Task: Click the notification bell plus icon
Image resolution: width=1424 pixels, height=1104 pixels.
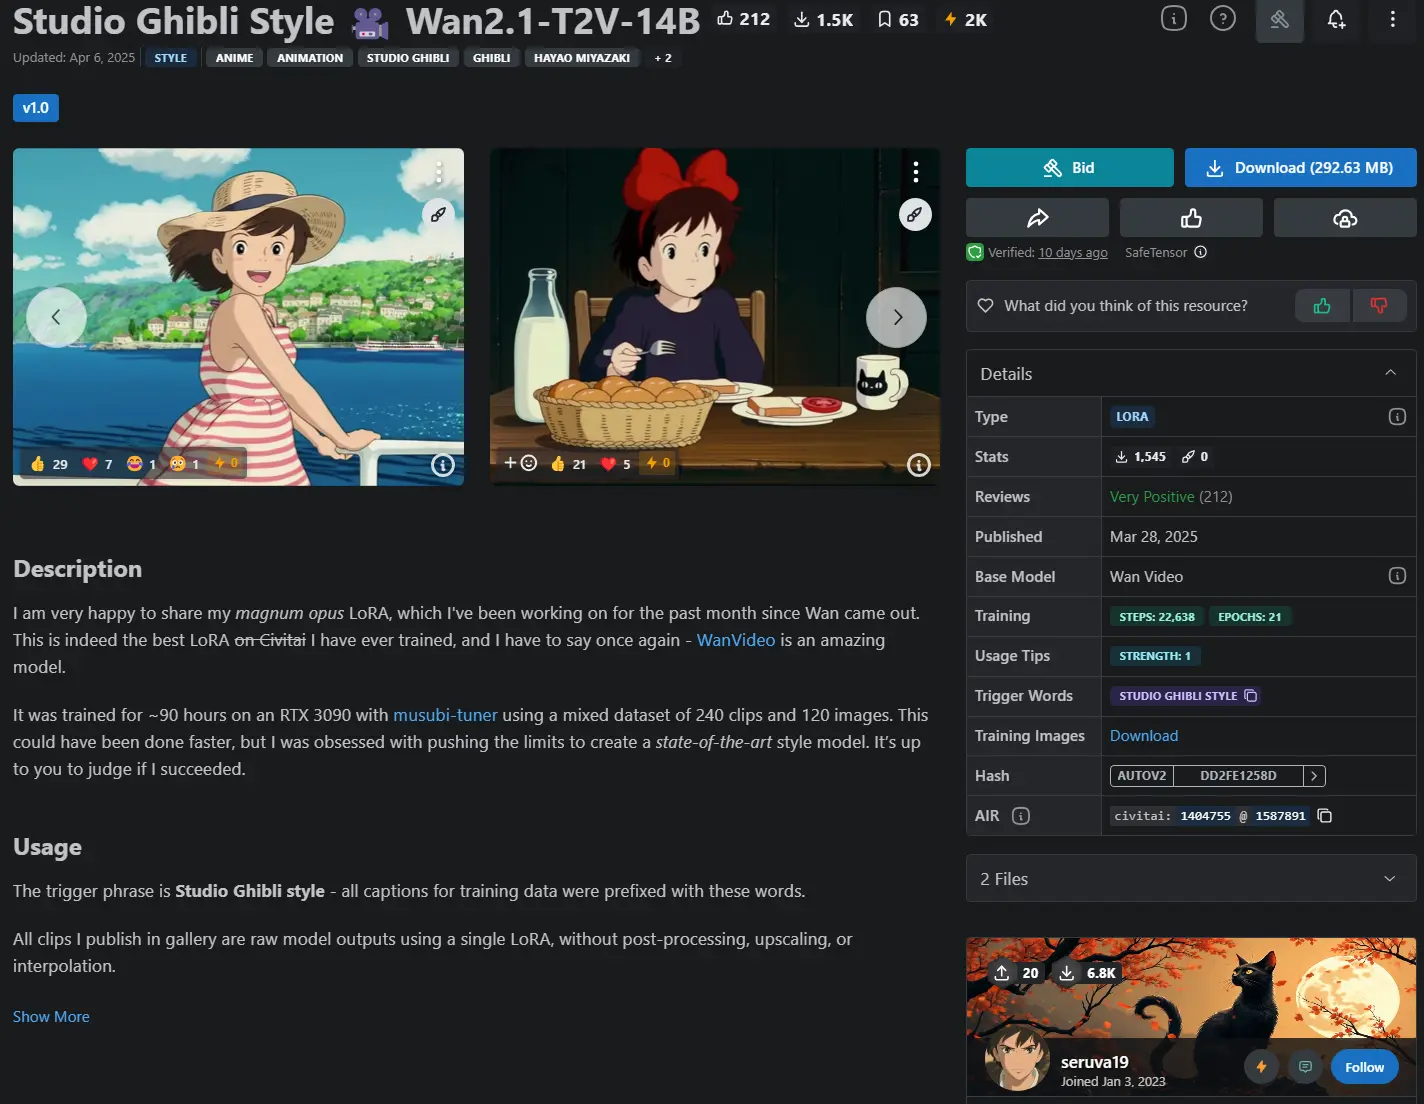Action: coord(1336,19)
